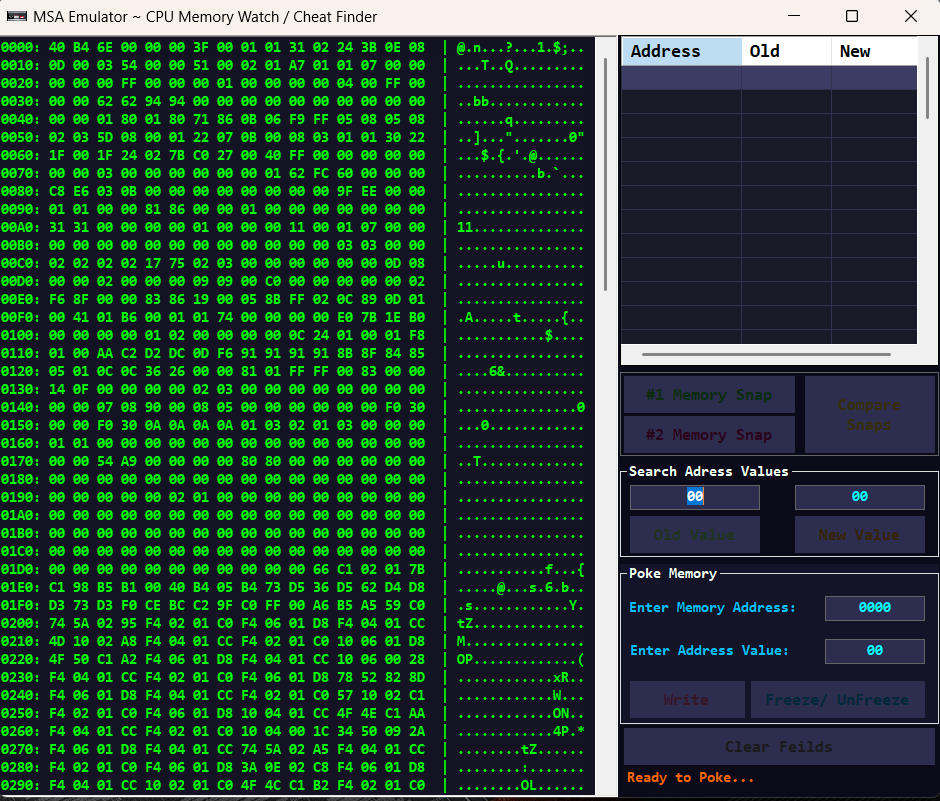Click memory row address 0110:
Viewport: 940px width, 801px height.
click(x=20, y=353)
